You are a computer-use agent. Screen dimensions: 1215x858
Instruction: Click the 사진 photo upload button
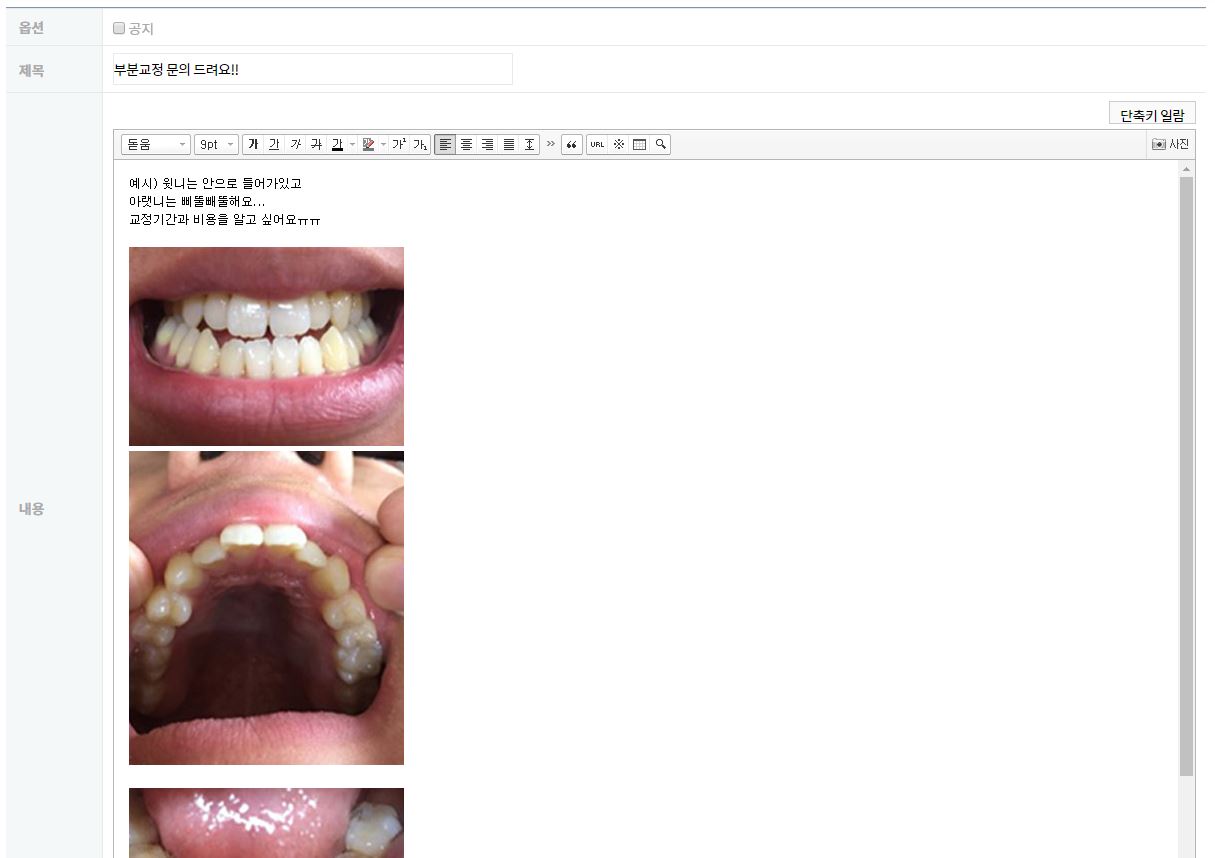click(x=1171, y=144)
